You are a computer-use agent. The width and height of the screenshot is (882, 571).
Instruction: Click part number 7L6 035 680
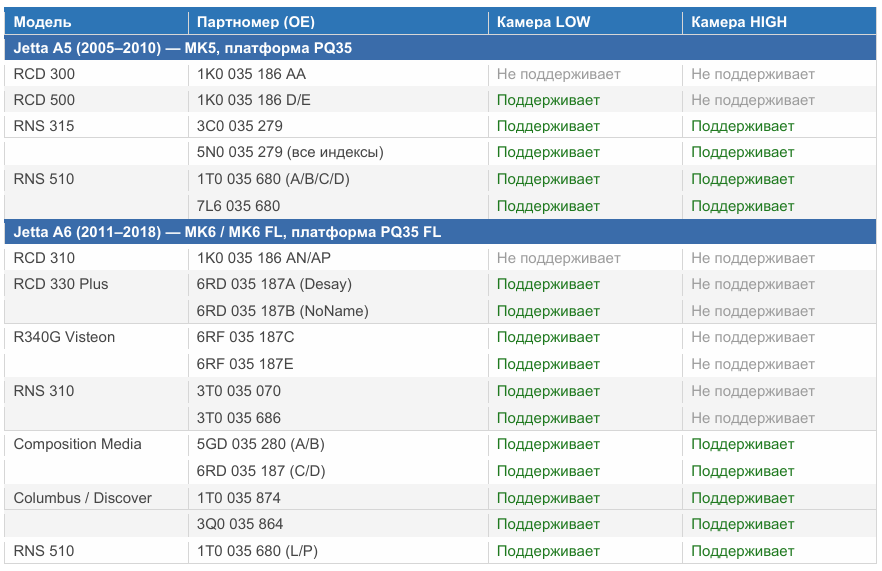pyautogui.click(x=238, y=206)
